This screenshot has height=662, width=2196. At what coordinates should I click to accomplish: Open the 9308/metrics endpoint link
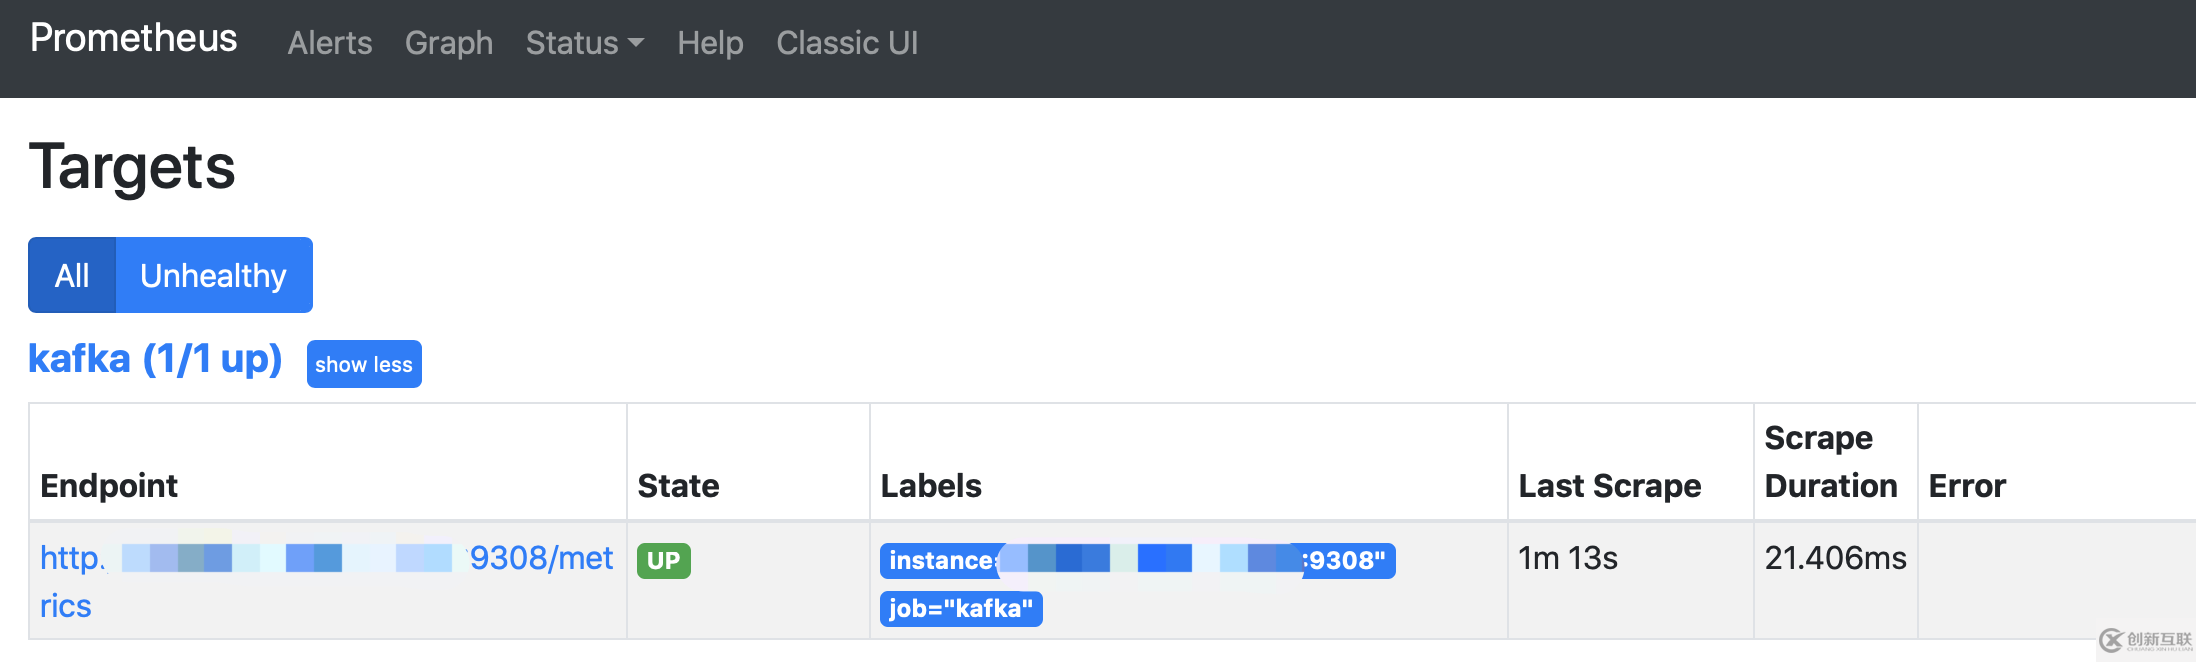tap(326, 581)
